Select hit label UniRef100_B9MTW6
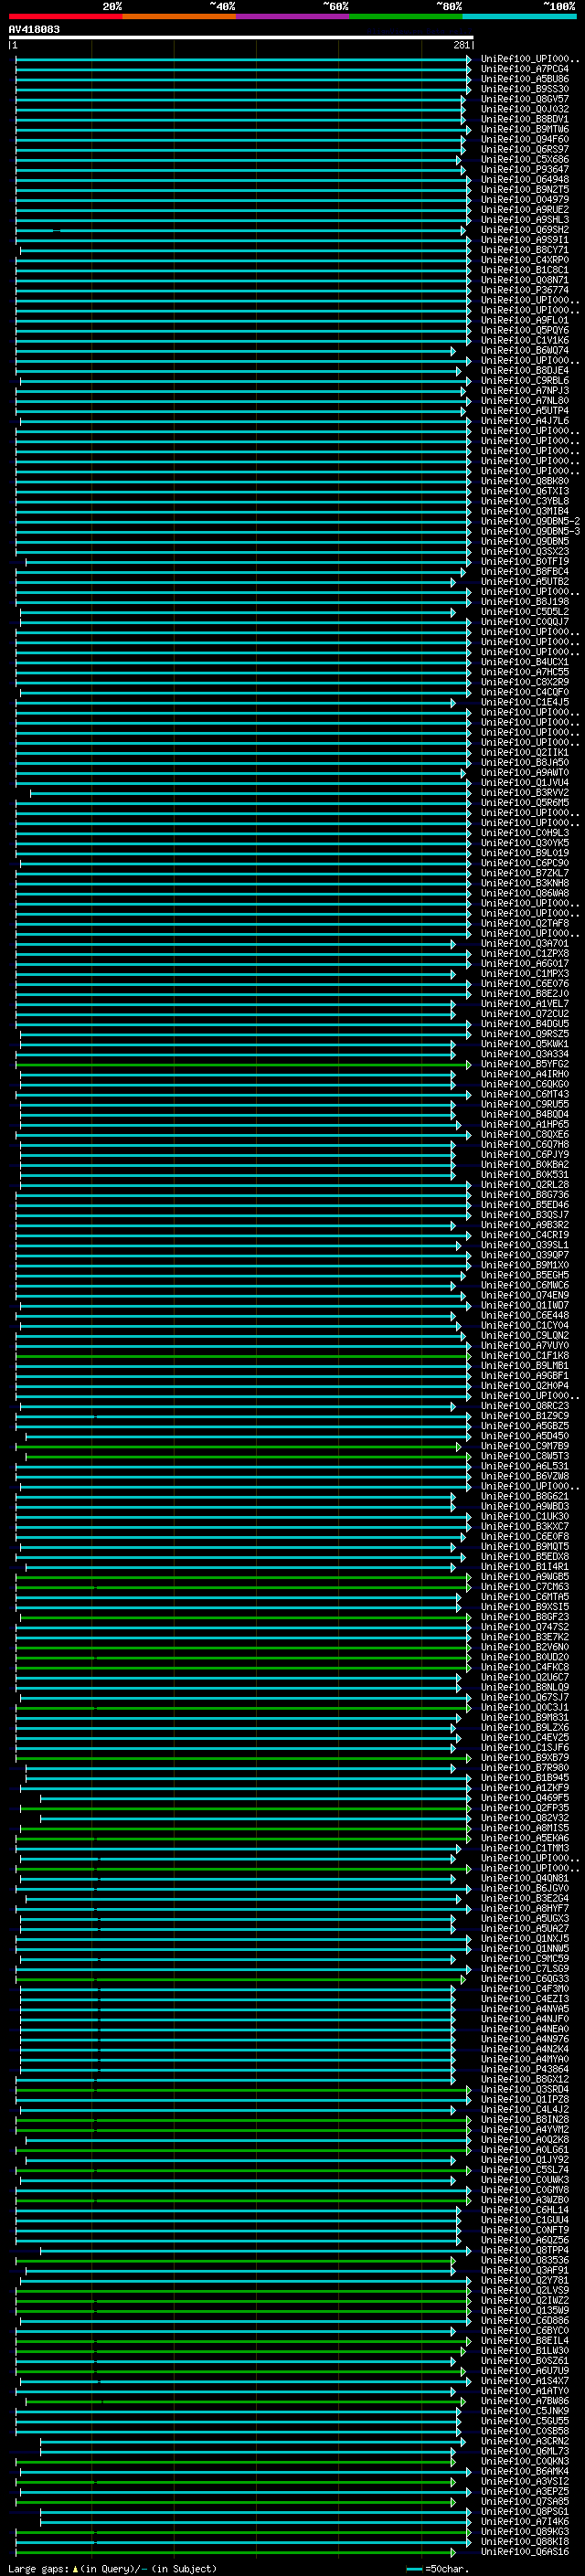 [525, 129]
